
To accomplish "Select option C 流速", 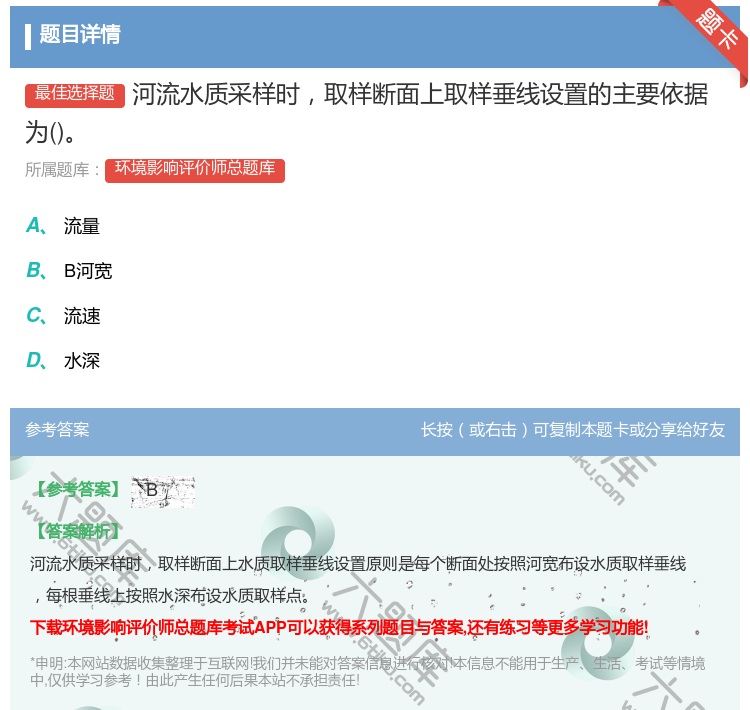I will 63,316.
